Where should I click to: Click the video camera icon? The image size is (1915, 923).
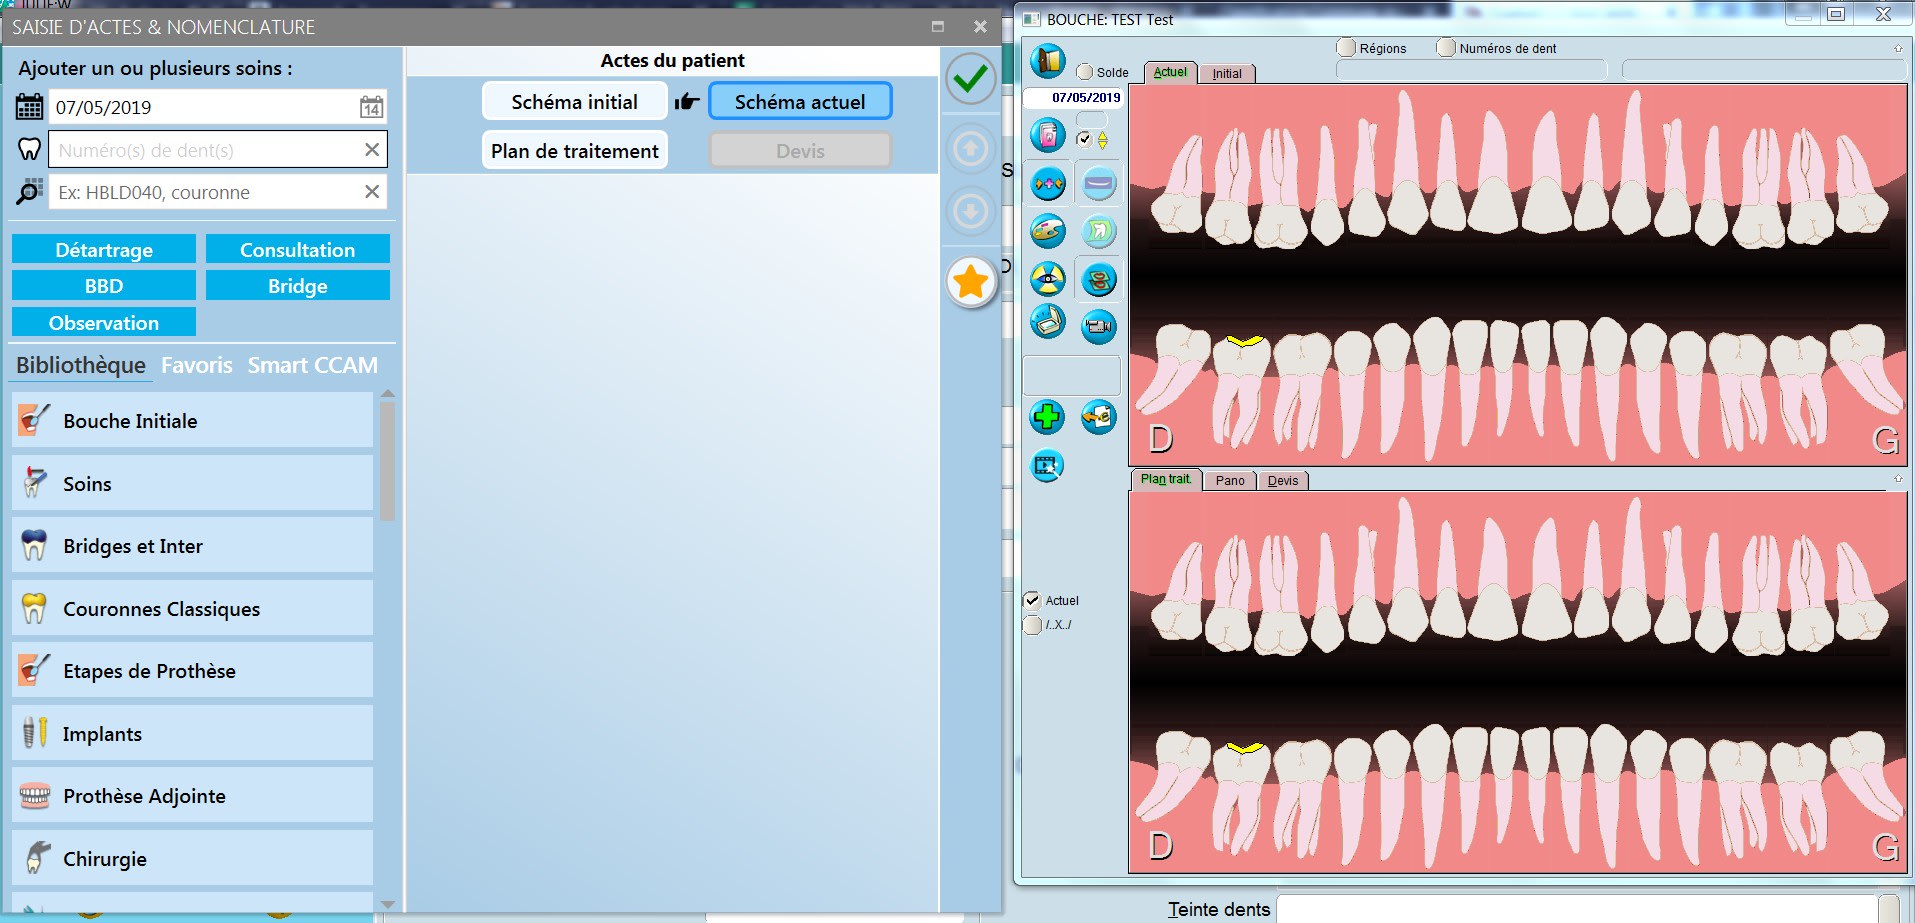[1098, 326]
